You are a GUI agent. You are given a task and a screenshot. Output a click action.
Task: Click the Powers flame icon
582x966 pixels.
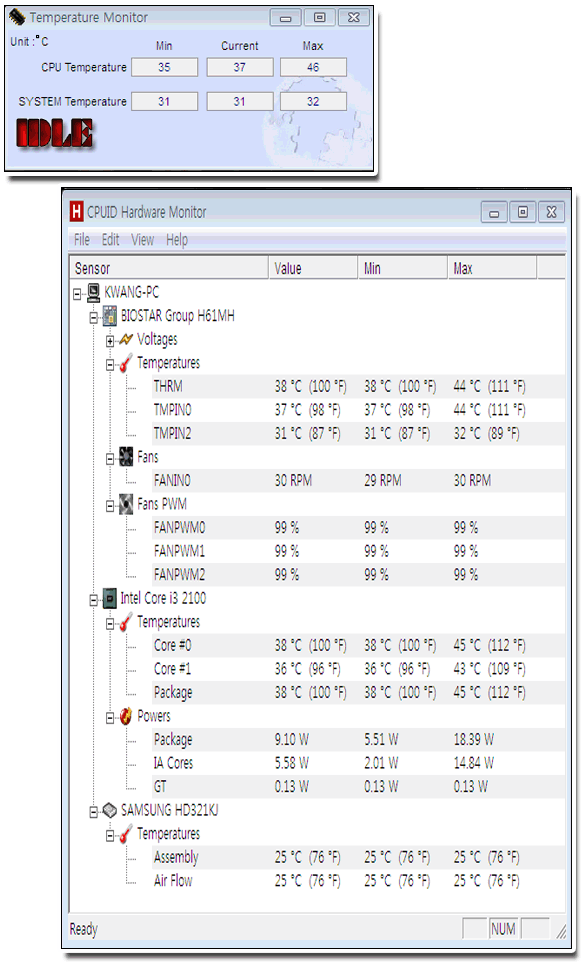126,716
